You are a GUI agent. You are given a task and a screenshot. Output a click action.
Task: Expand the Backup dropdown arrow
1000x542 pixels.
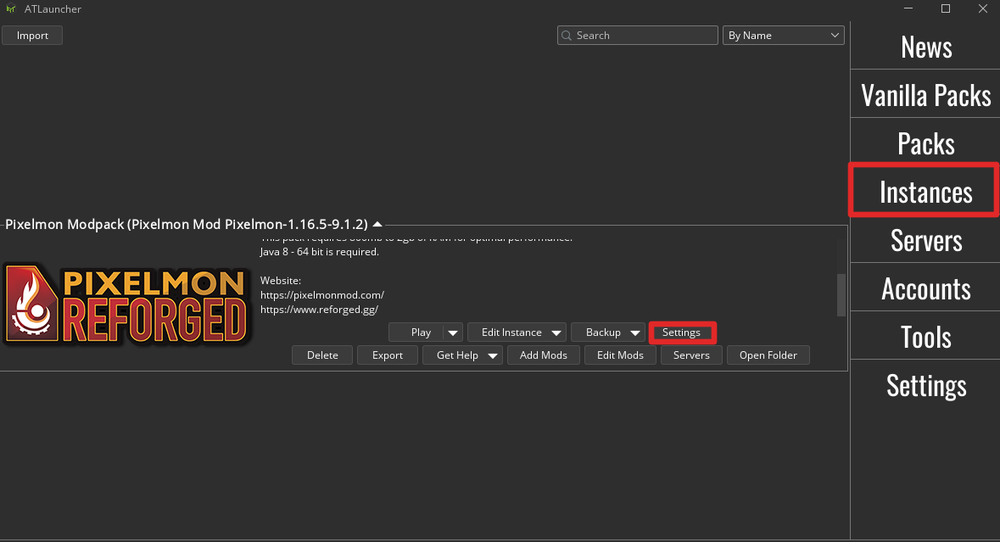636,333
